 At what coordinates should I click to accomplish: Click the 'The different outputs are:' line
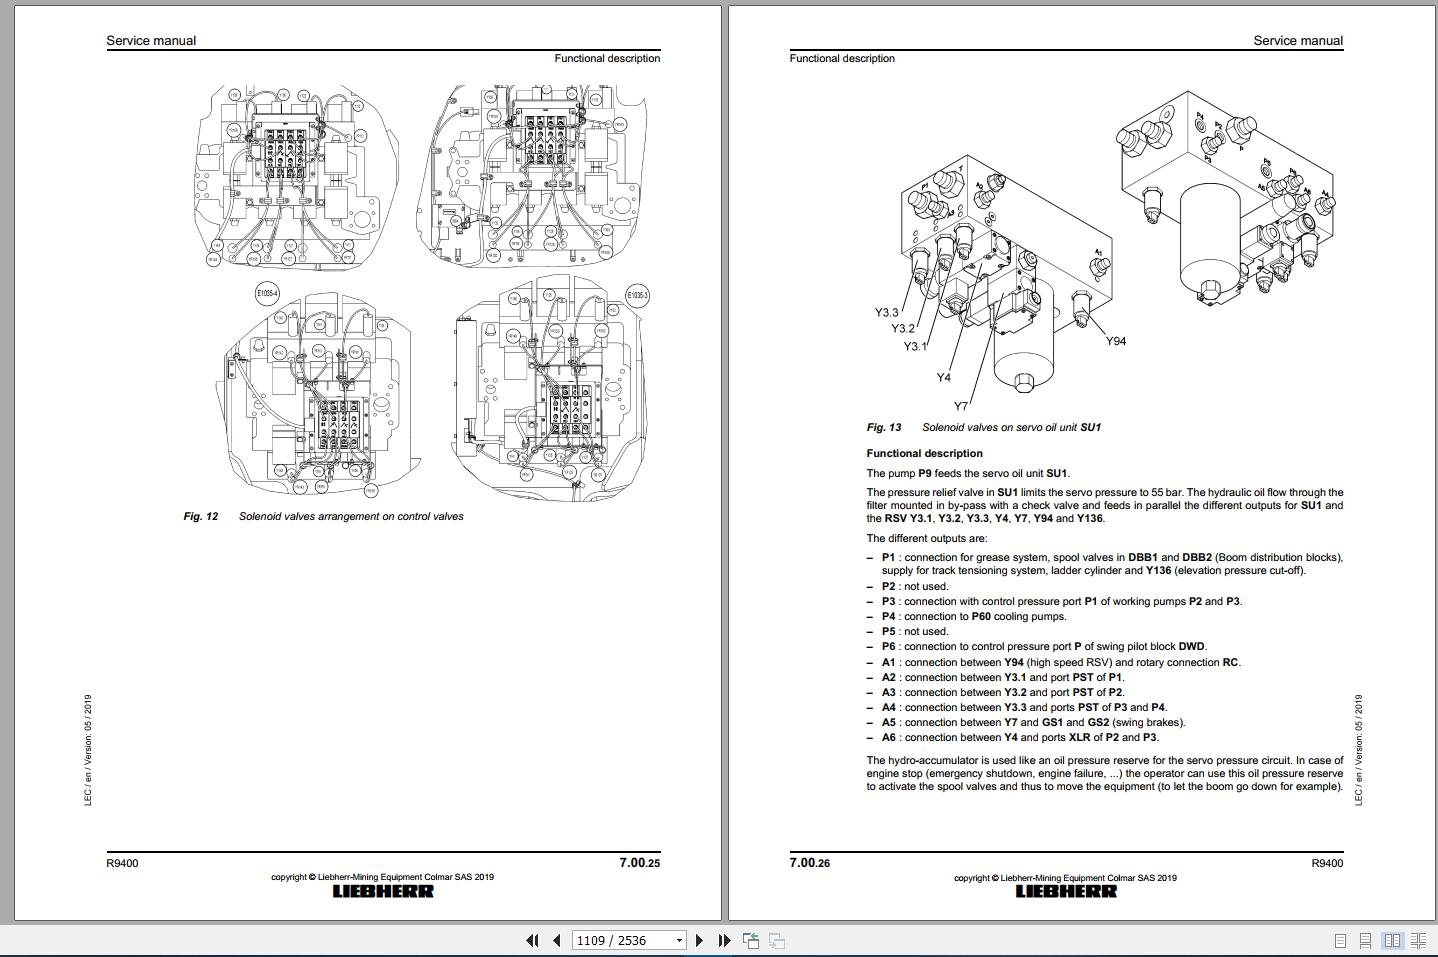click(x=927, y=538)
